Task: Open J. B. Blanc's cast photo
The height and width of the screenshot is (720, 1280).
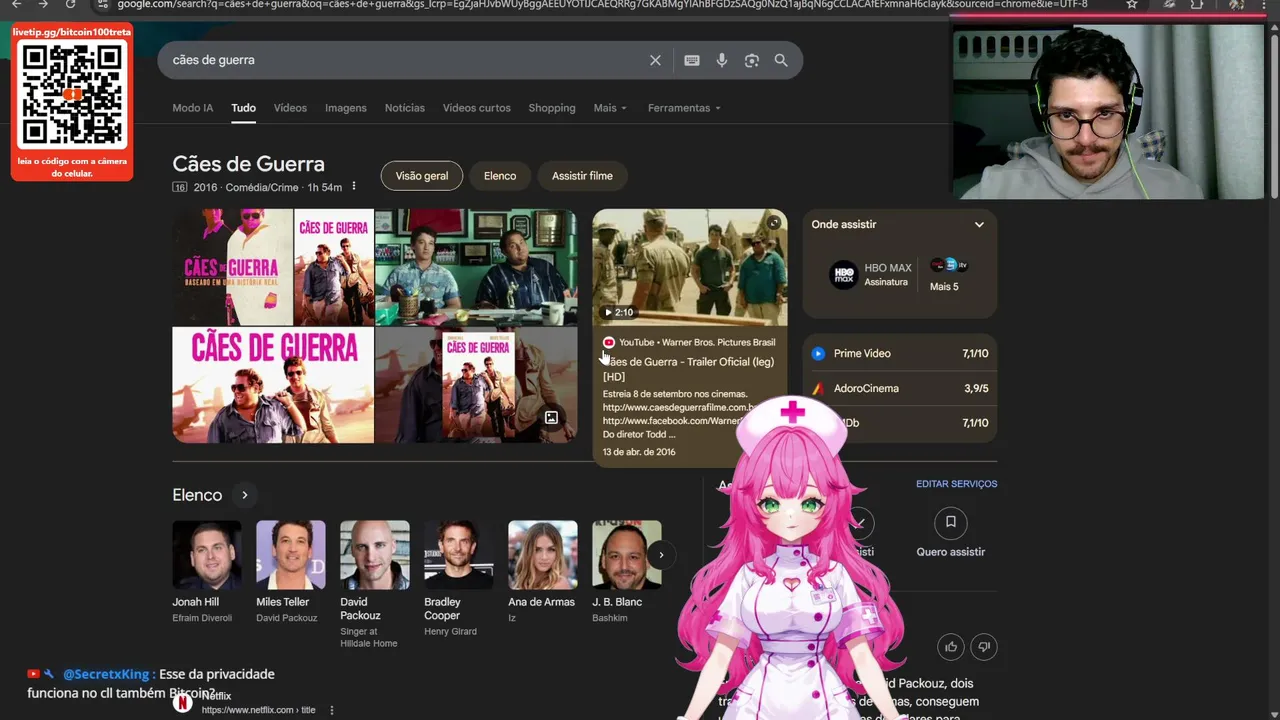Action: [627, 555]
